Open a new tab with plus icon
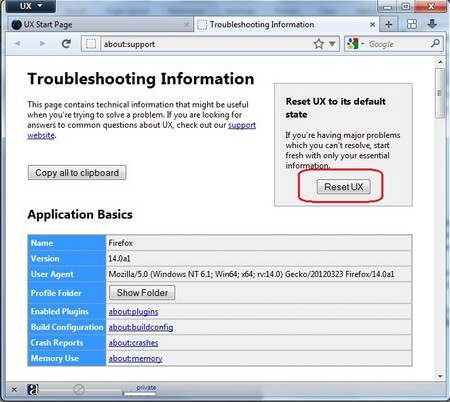 click(389, 24)
